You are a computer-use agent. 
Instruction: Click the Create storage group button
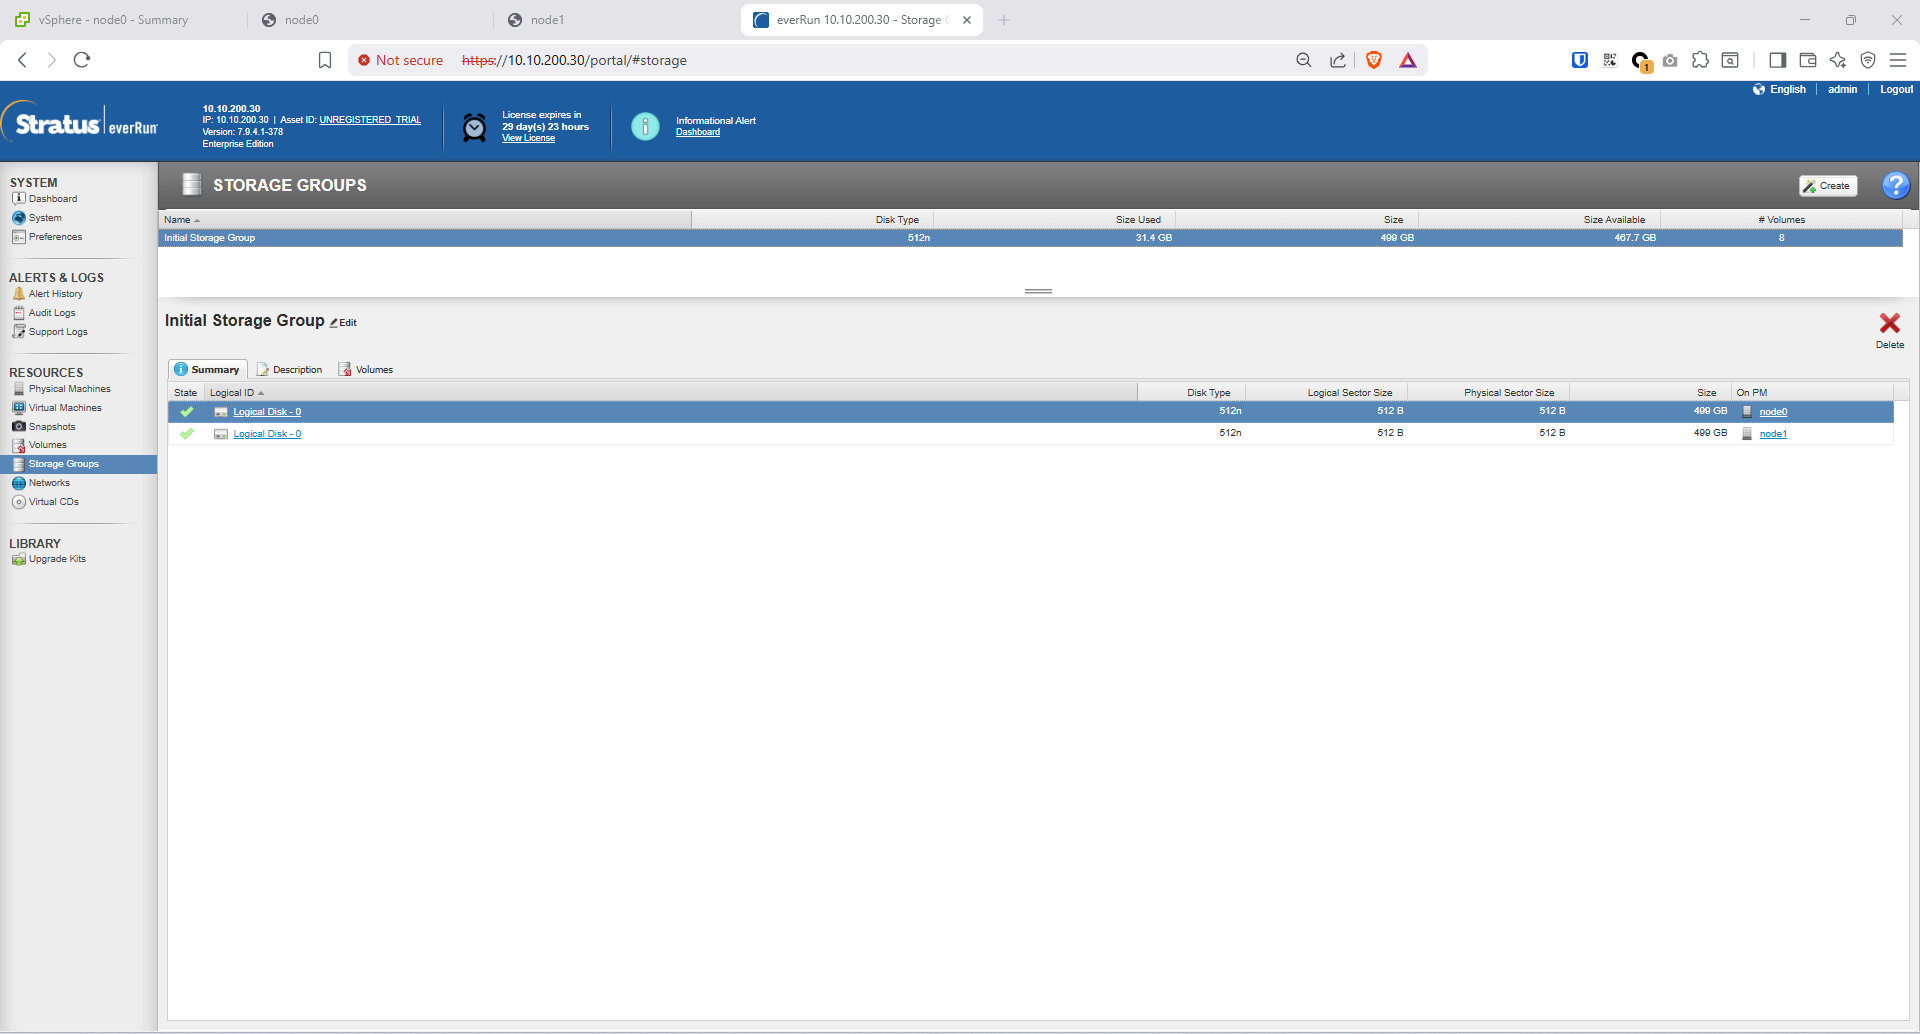[x=1827, y=186]
